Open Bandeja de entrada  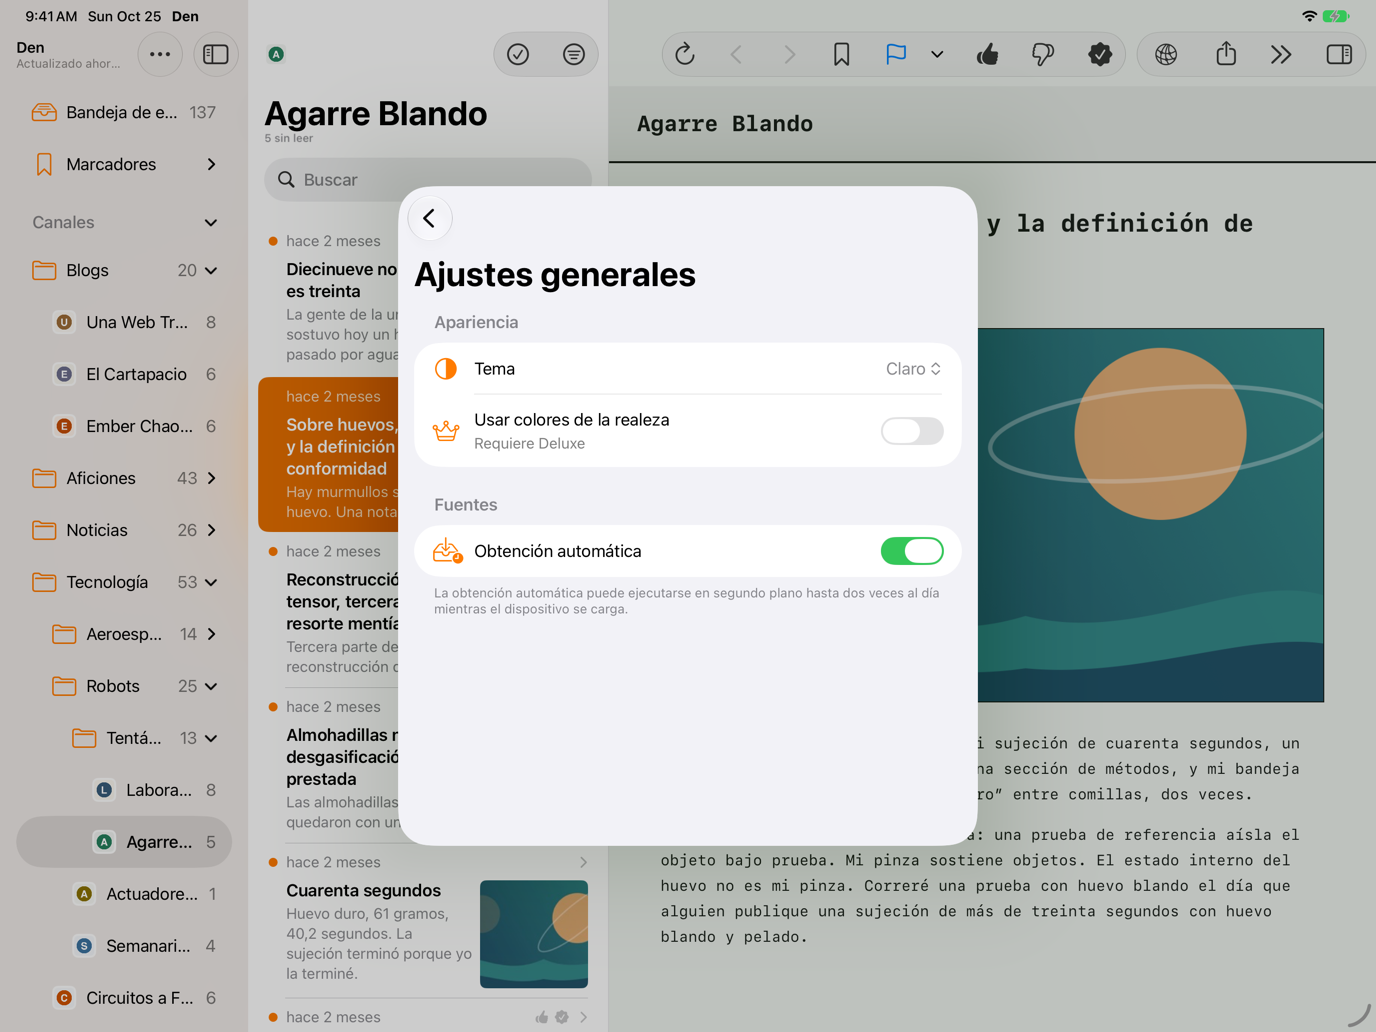(124, 112)
